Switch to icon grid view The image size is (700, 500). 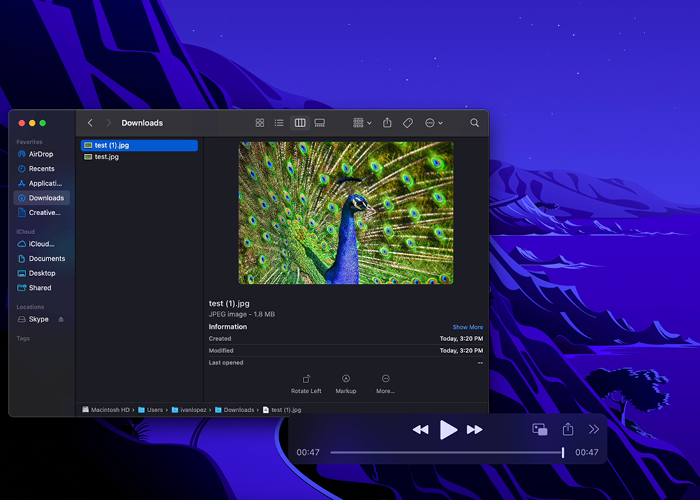260,123
